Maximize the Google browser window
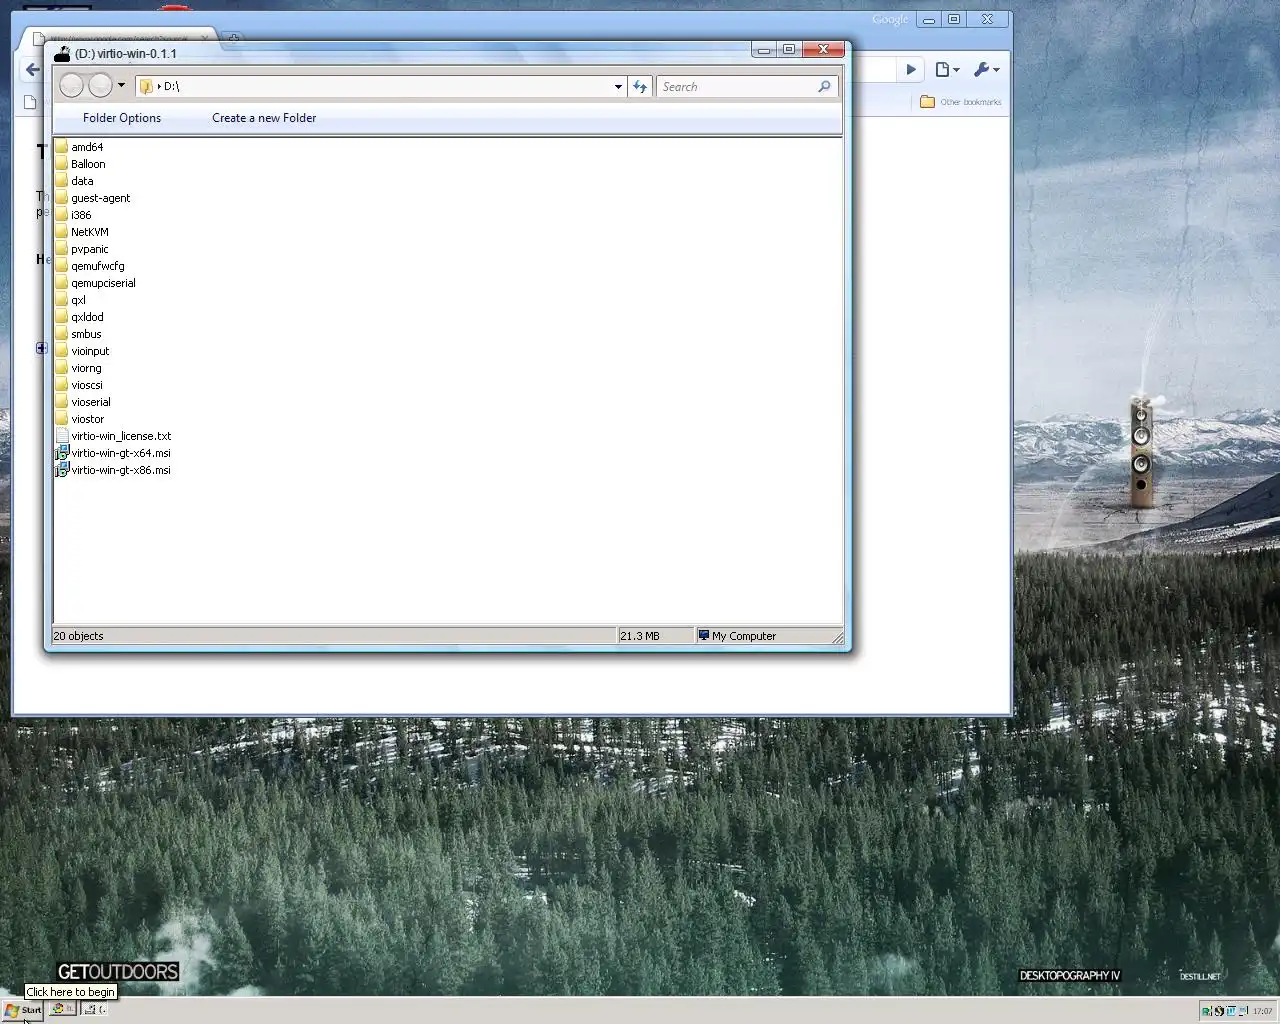The width and height of the screenshot is (1280, 1024). 954,19
